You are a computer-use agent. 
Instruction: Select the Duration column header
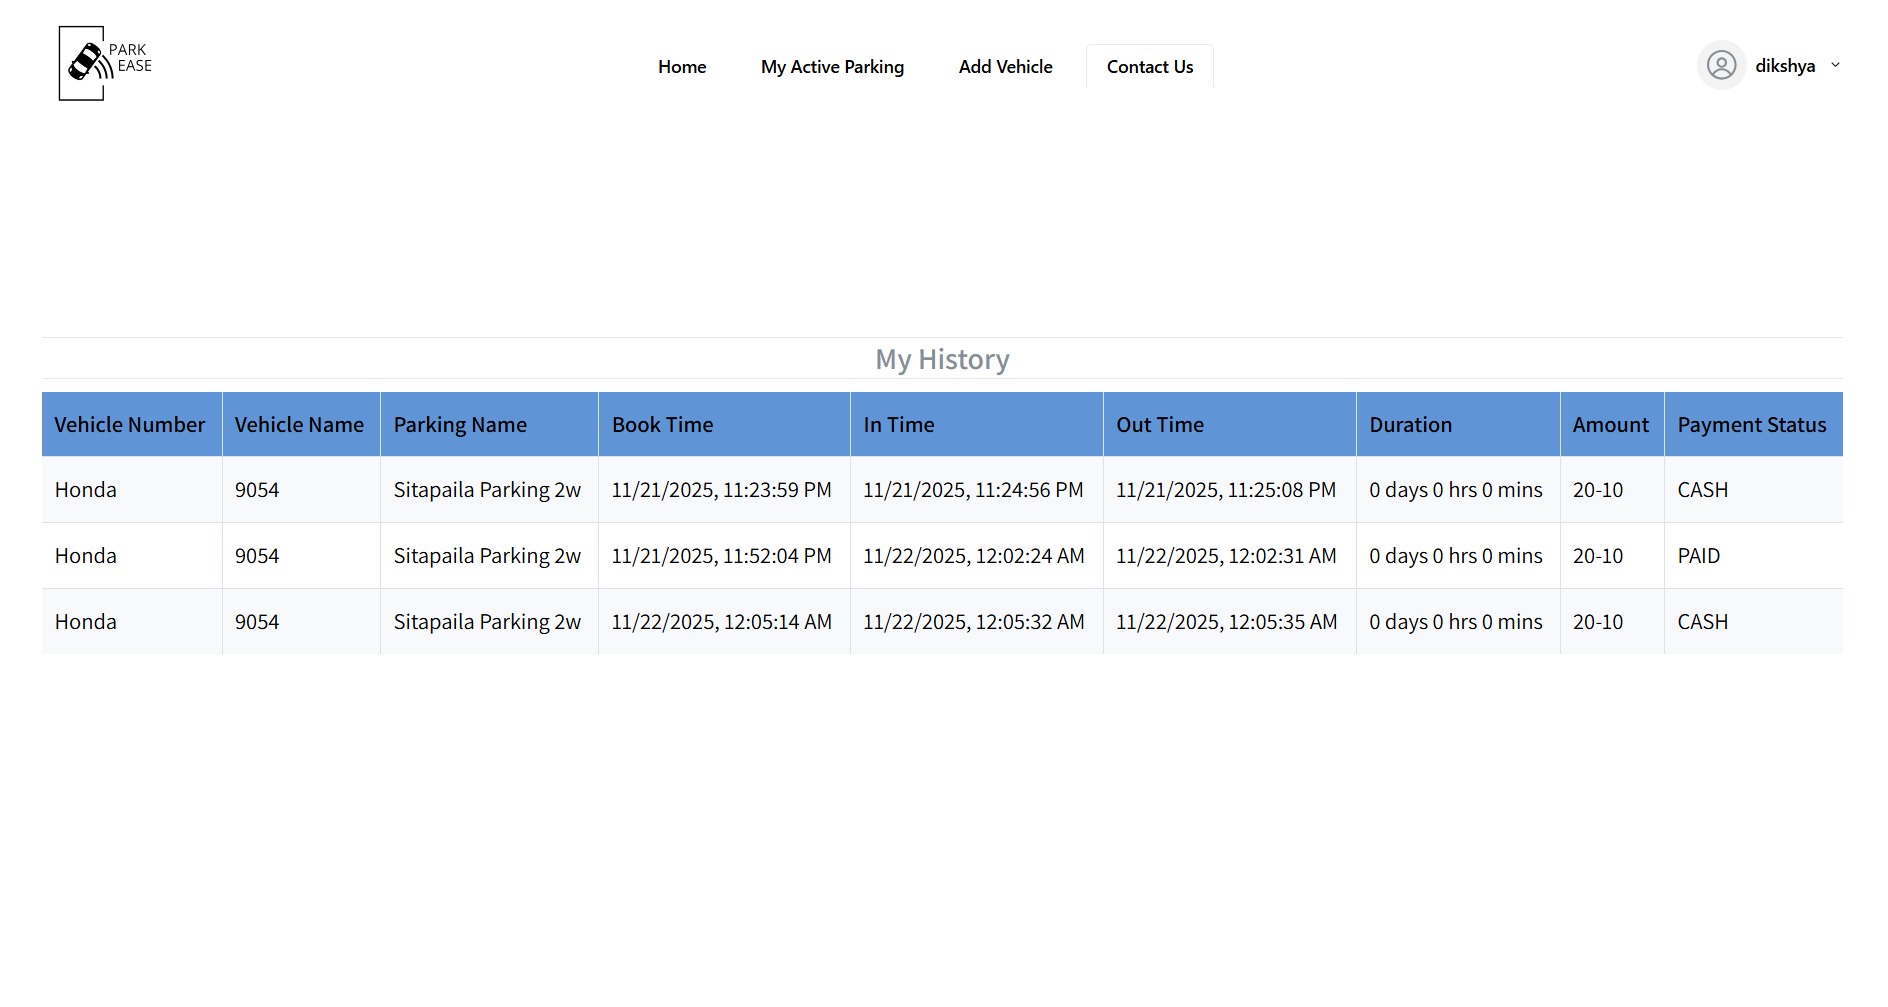pos(1410,424)
